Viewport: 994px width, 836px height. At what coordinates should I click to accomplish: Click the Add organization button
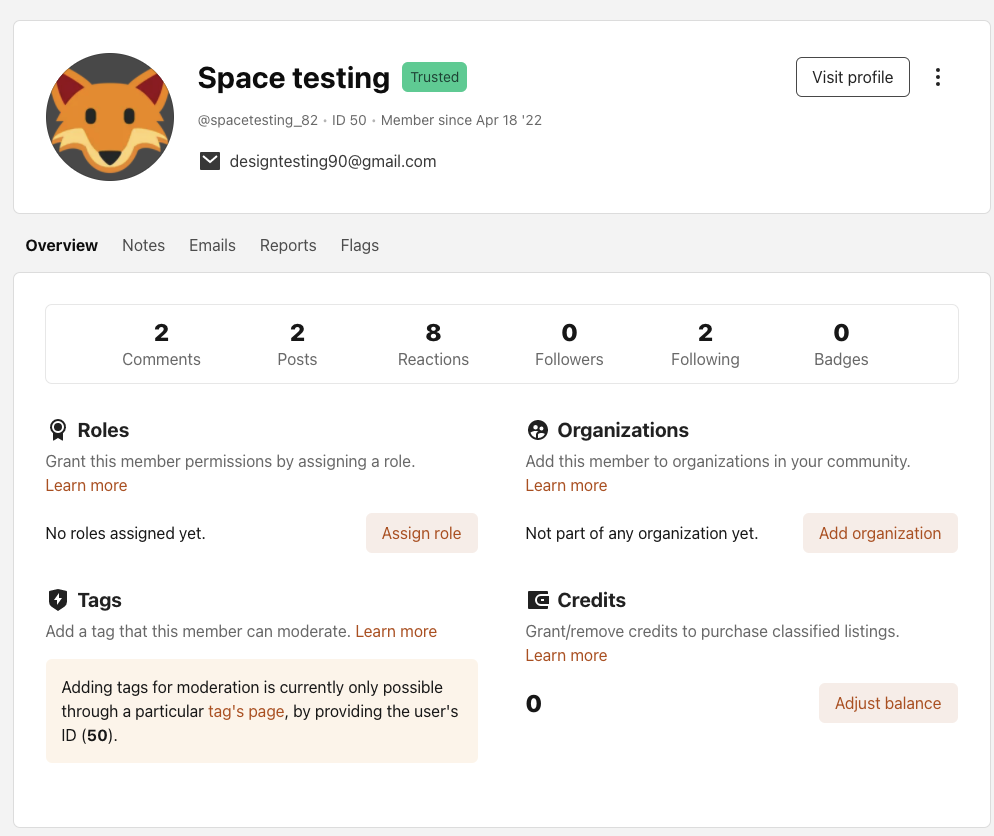tap(880, 533)
